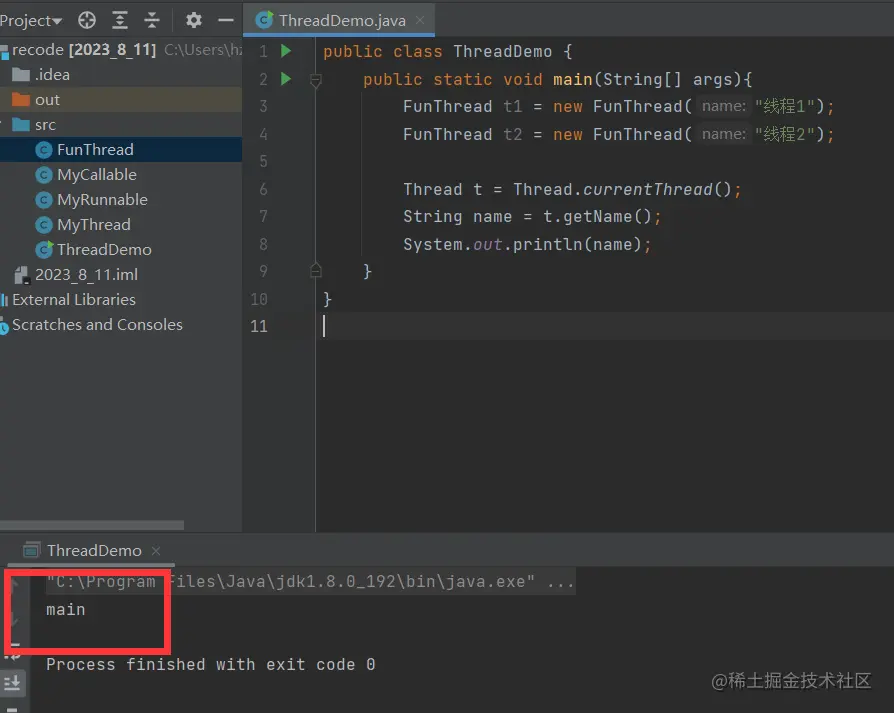Screen dimensions: 894x713
Task: Collapse the main method fold marker on line 2
Action: point(315,80)
